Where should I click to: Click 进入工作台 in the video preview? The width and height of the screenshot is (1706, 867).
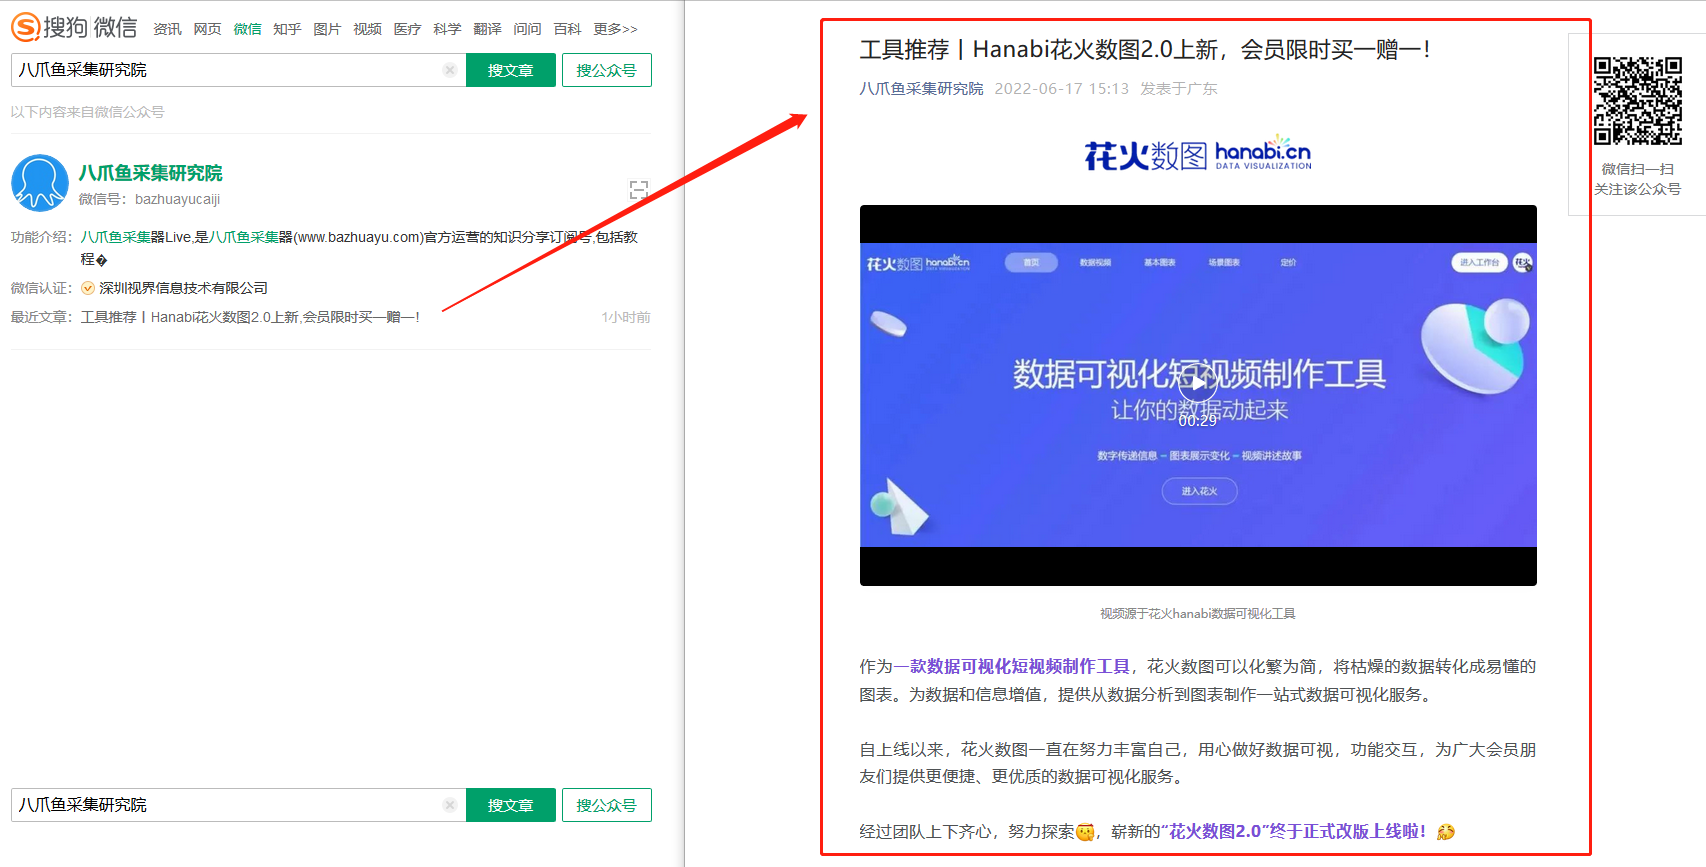[1479, 262]
